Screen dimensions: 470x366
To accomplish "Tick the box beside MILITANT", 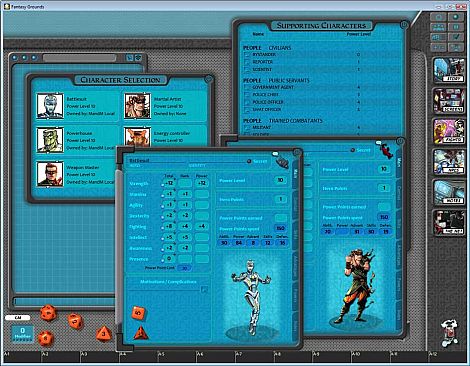I will pyautogui.click(x=247, y=127).
